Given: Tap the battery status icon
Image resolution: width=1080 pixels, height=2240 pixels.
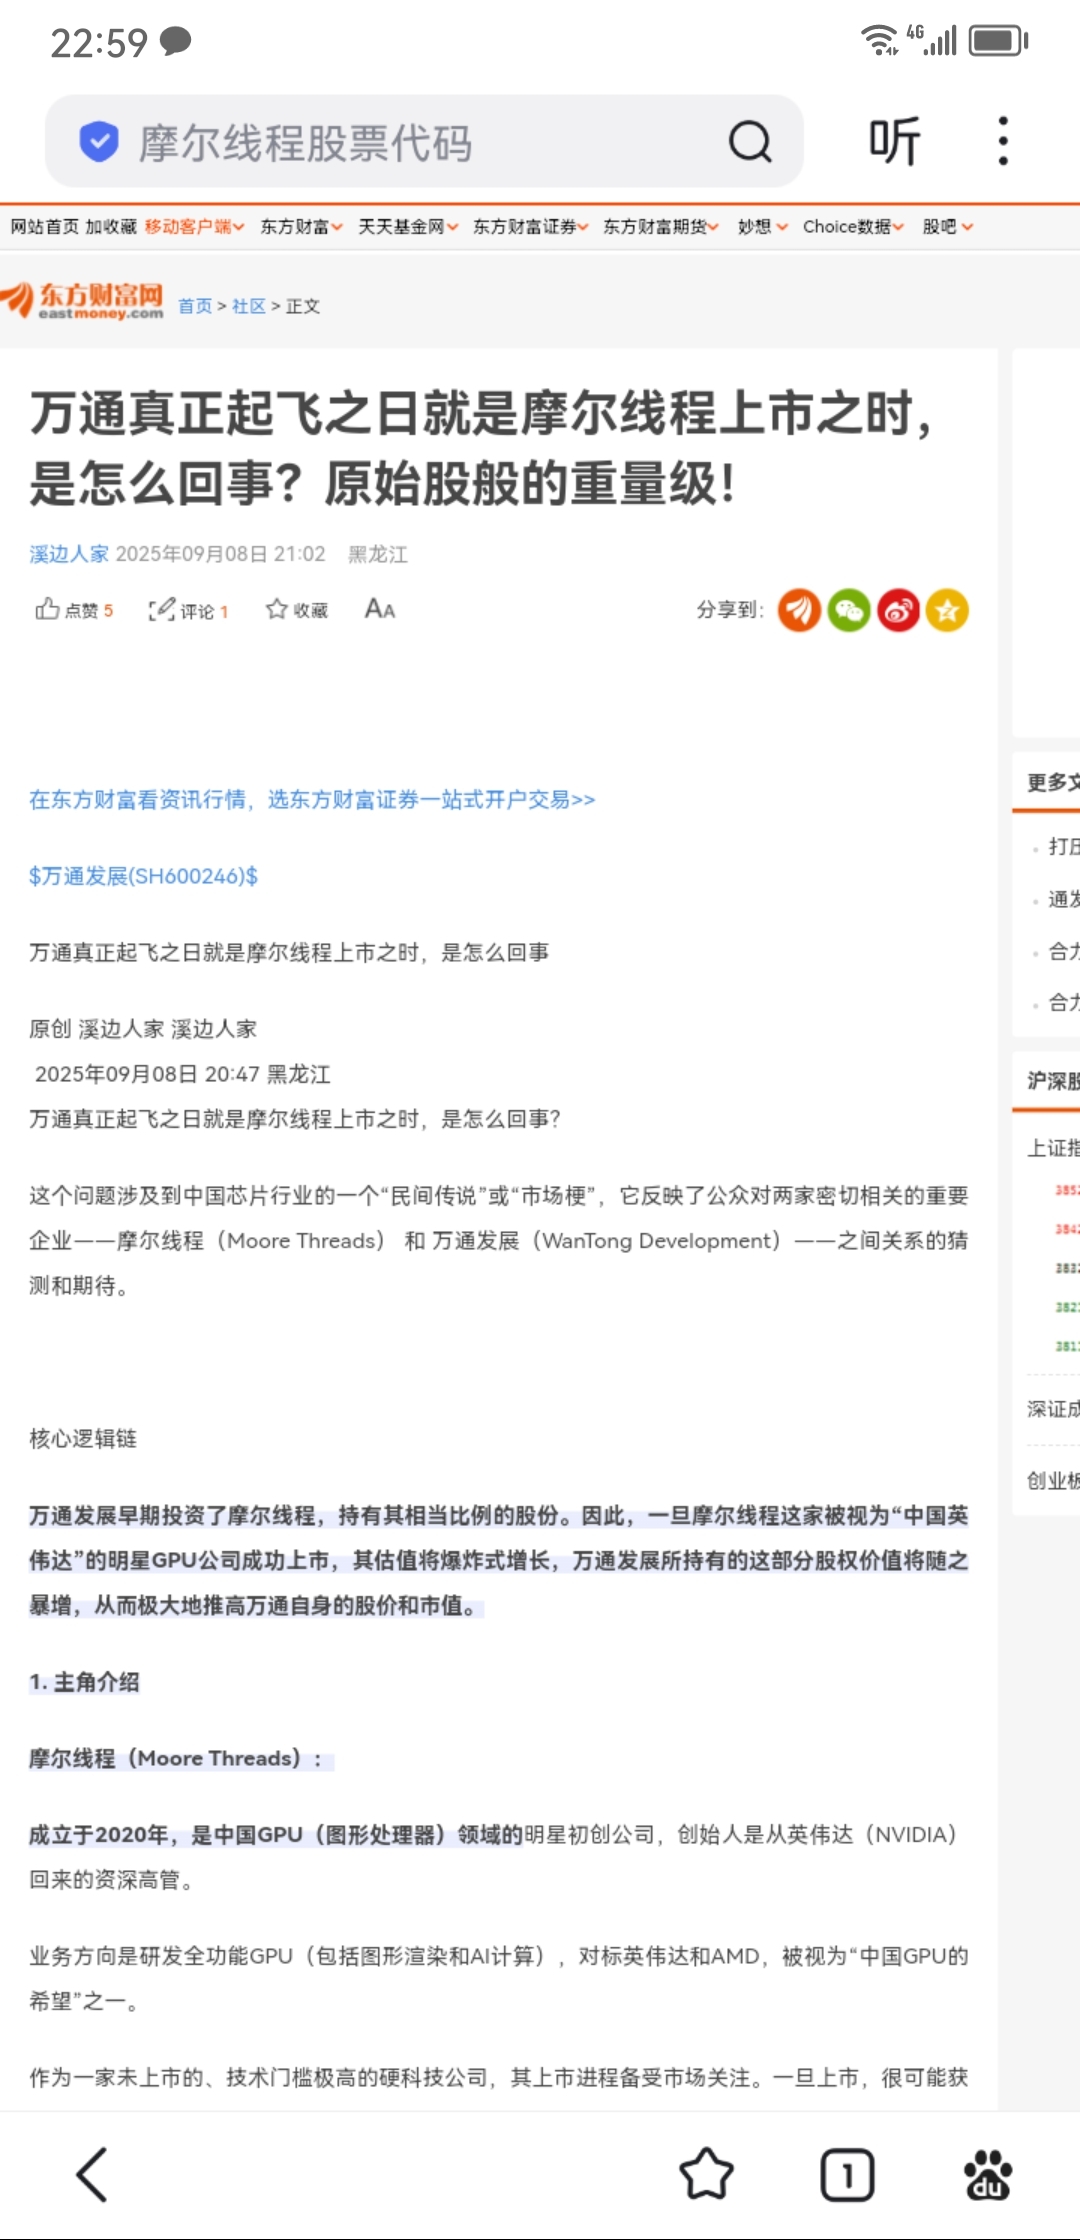Looking at the screenshot, I should (999, 40).
